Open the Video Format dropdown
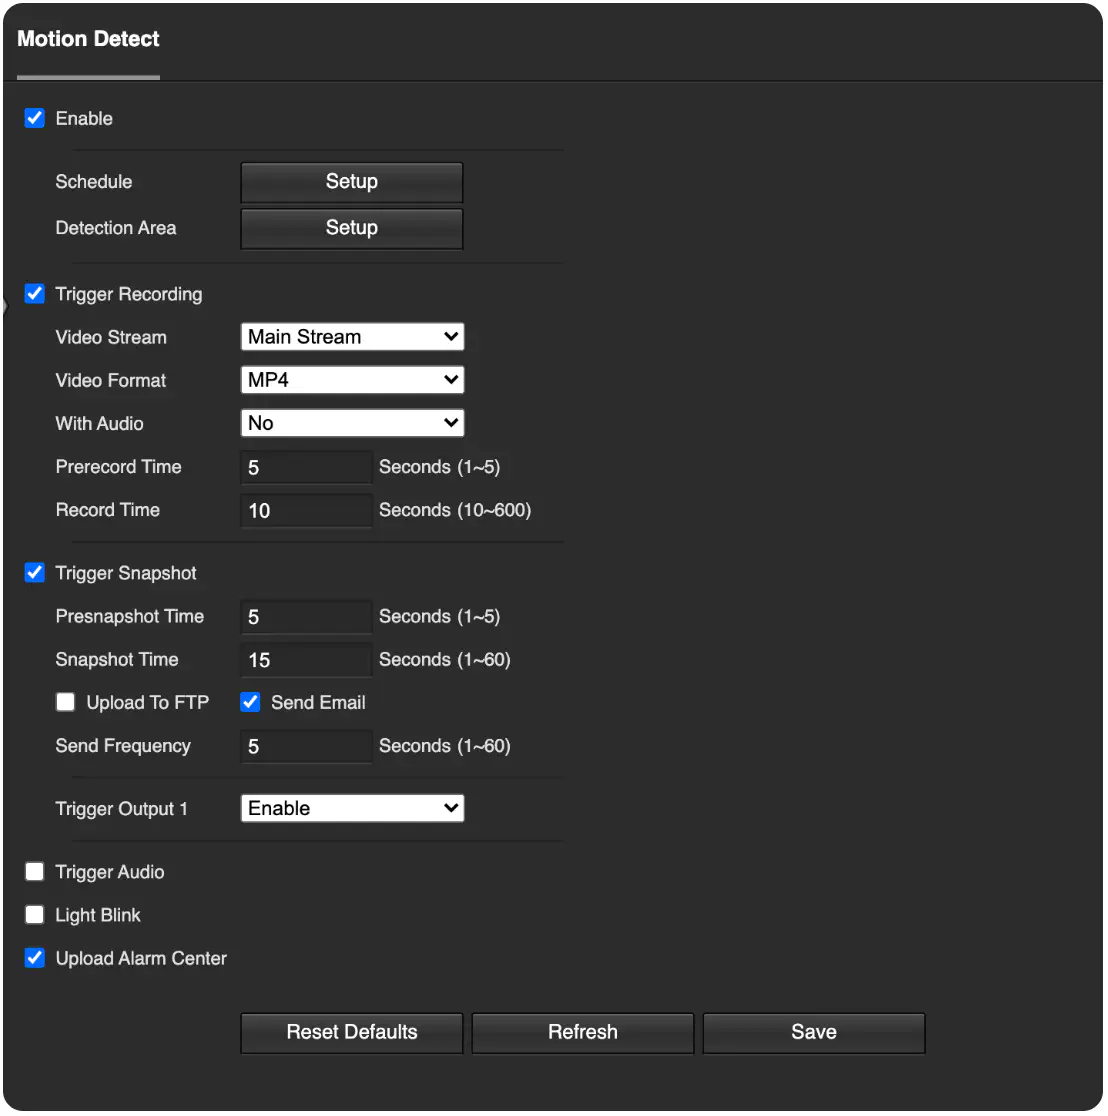 [352, 380]
